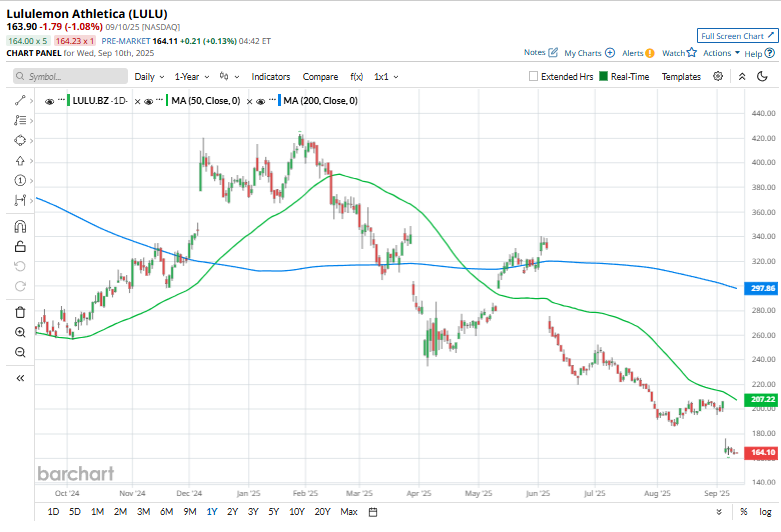Click the trash delete drawings icon
The image size is (781, 532).
click(20, 312)
